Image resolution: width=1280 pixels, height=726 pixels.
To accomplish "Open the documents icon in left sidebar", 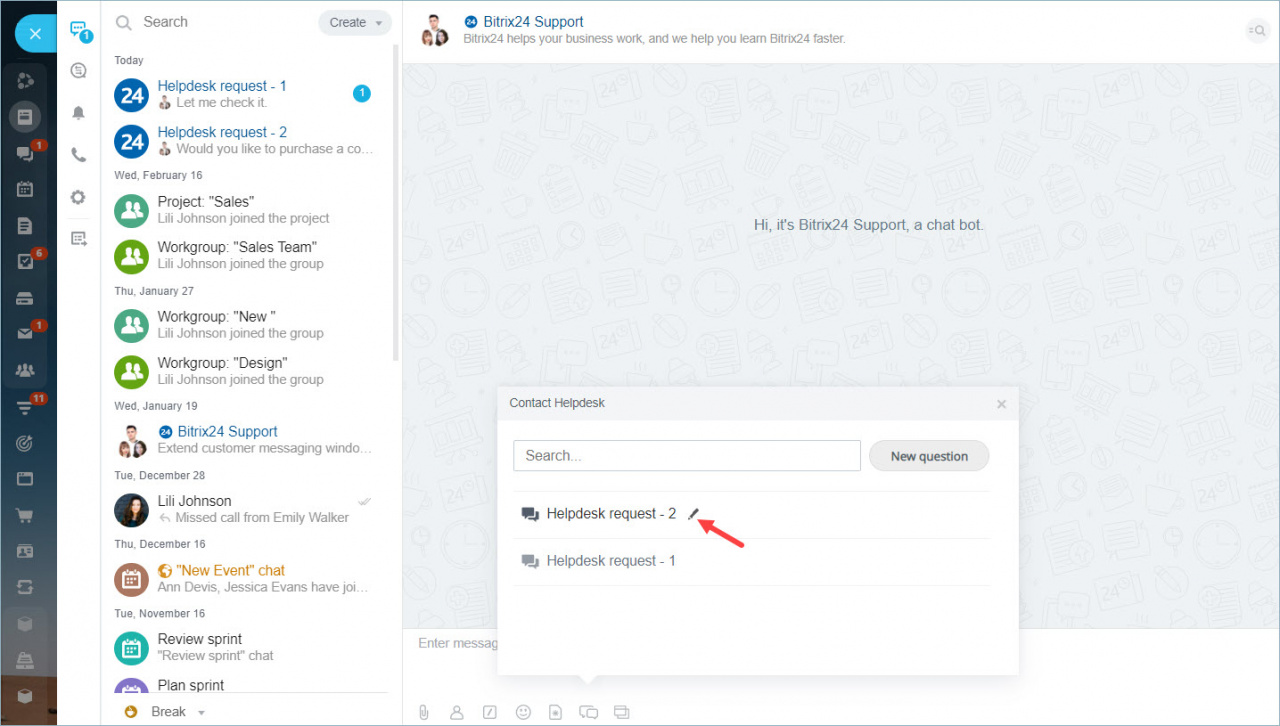I will click(x=26, y=226).
